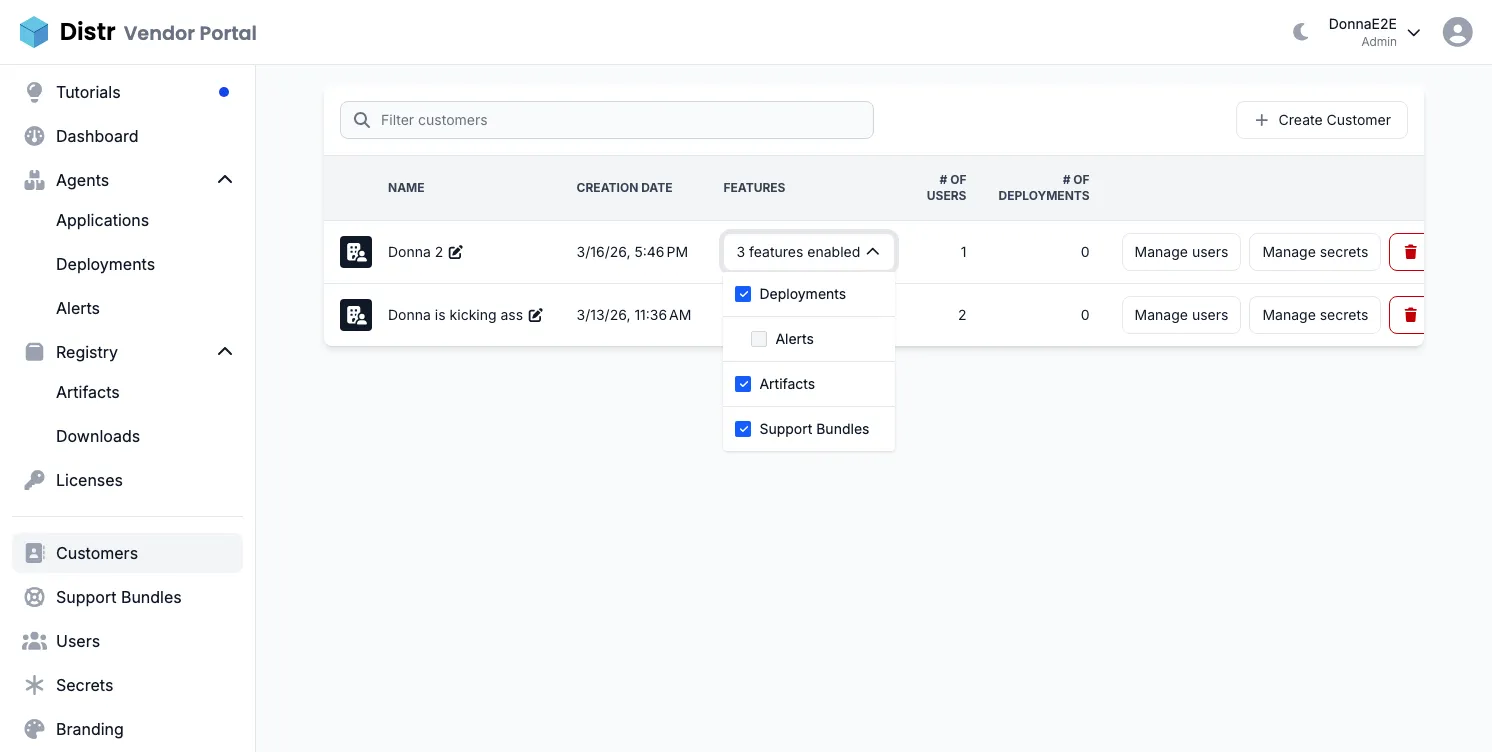Open the Registry section via its icon
Screen dimensions: 1492x752
(x=34, y=352)
